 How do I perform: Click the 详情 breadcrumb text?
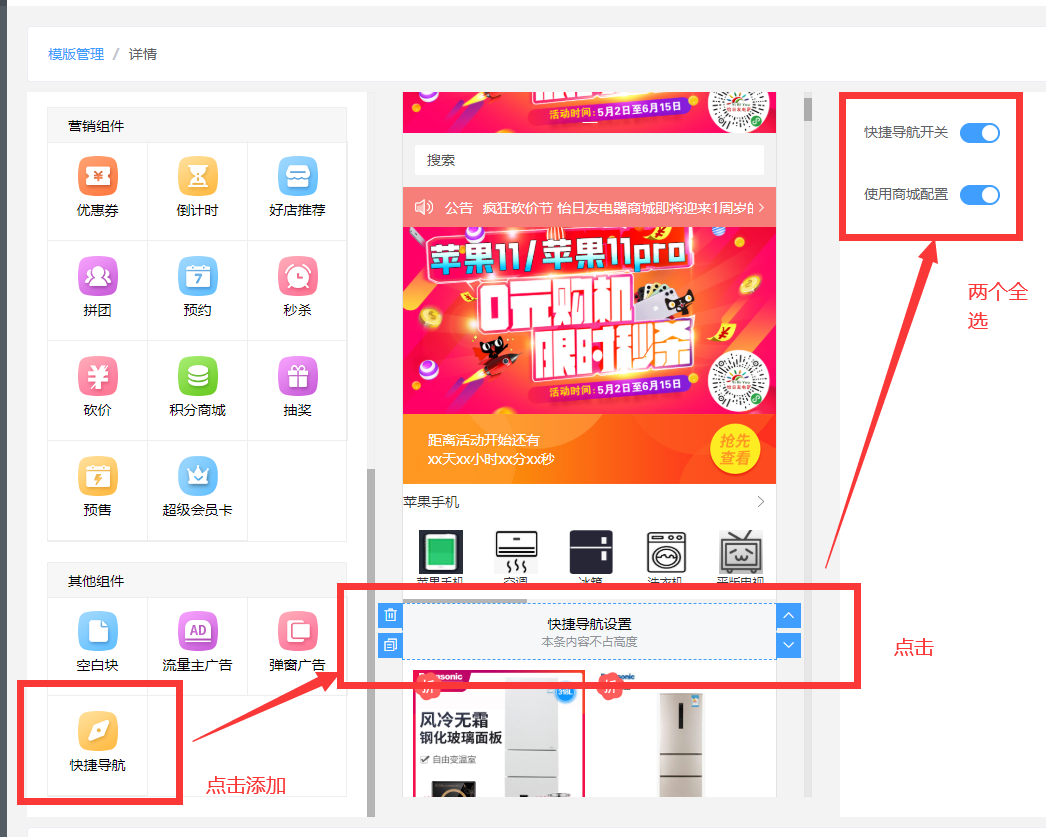[x=143, y=54]
